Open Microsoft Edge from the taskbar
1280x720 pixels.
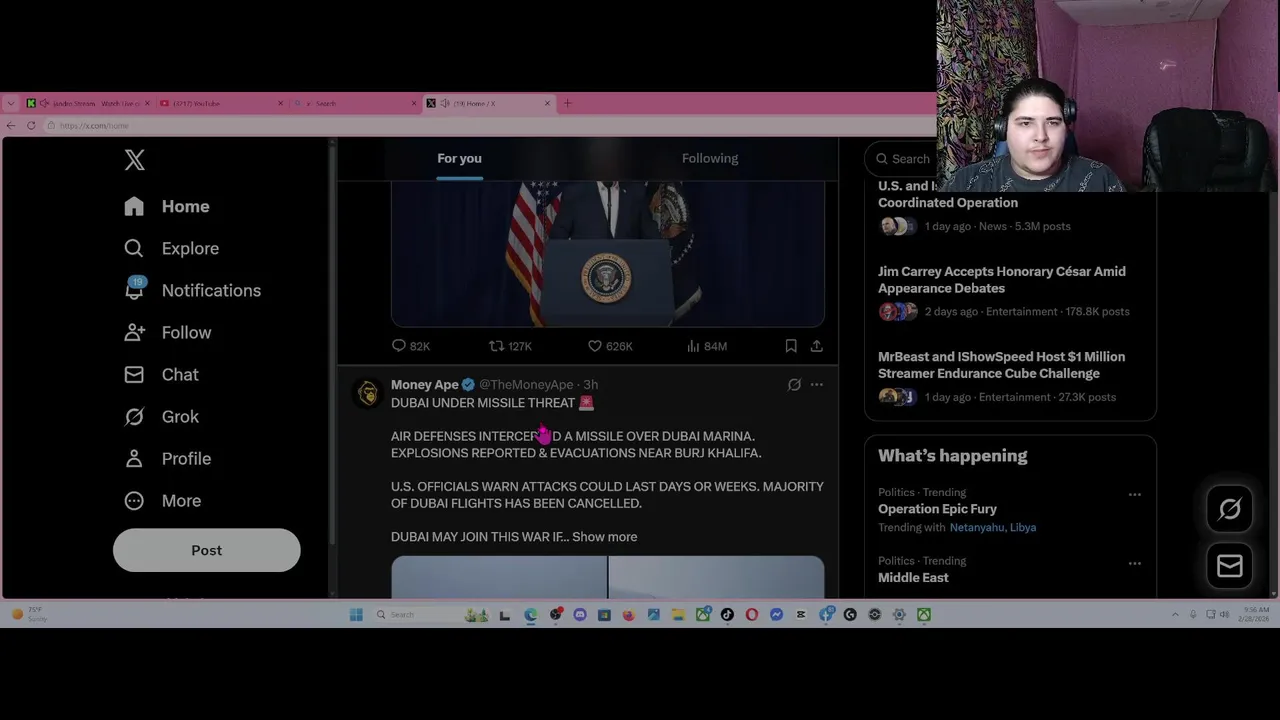coord(530,615)
